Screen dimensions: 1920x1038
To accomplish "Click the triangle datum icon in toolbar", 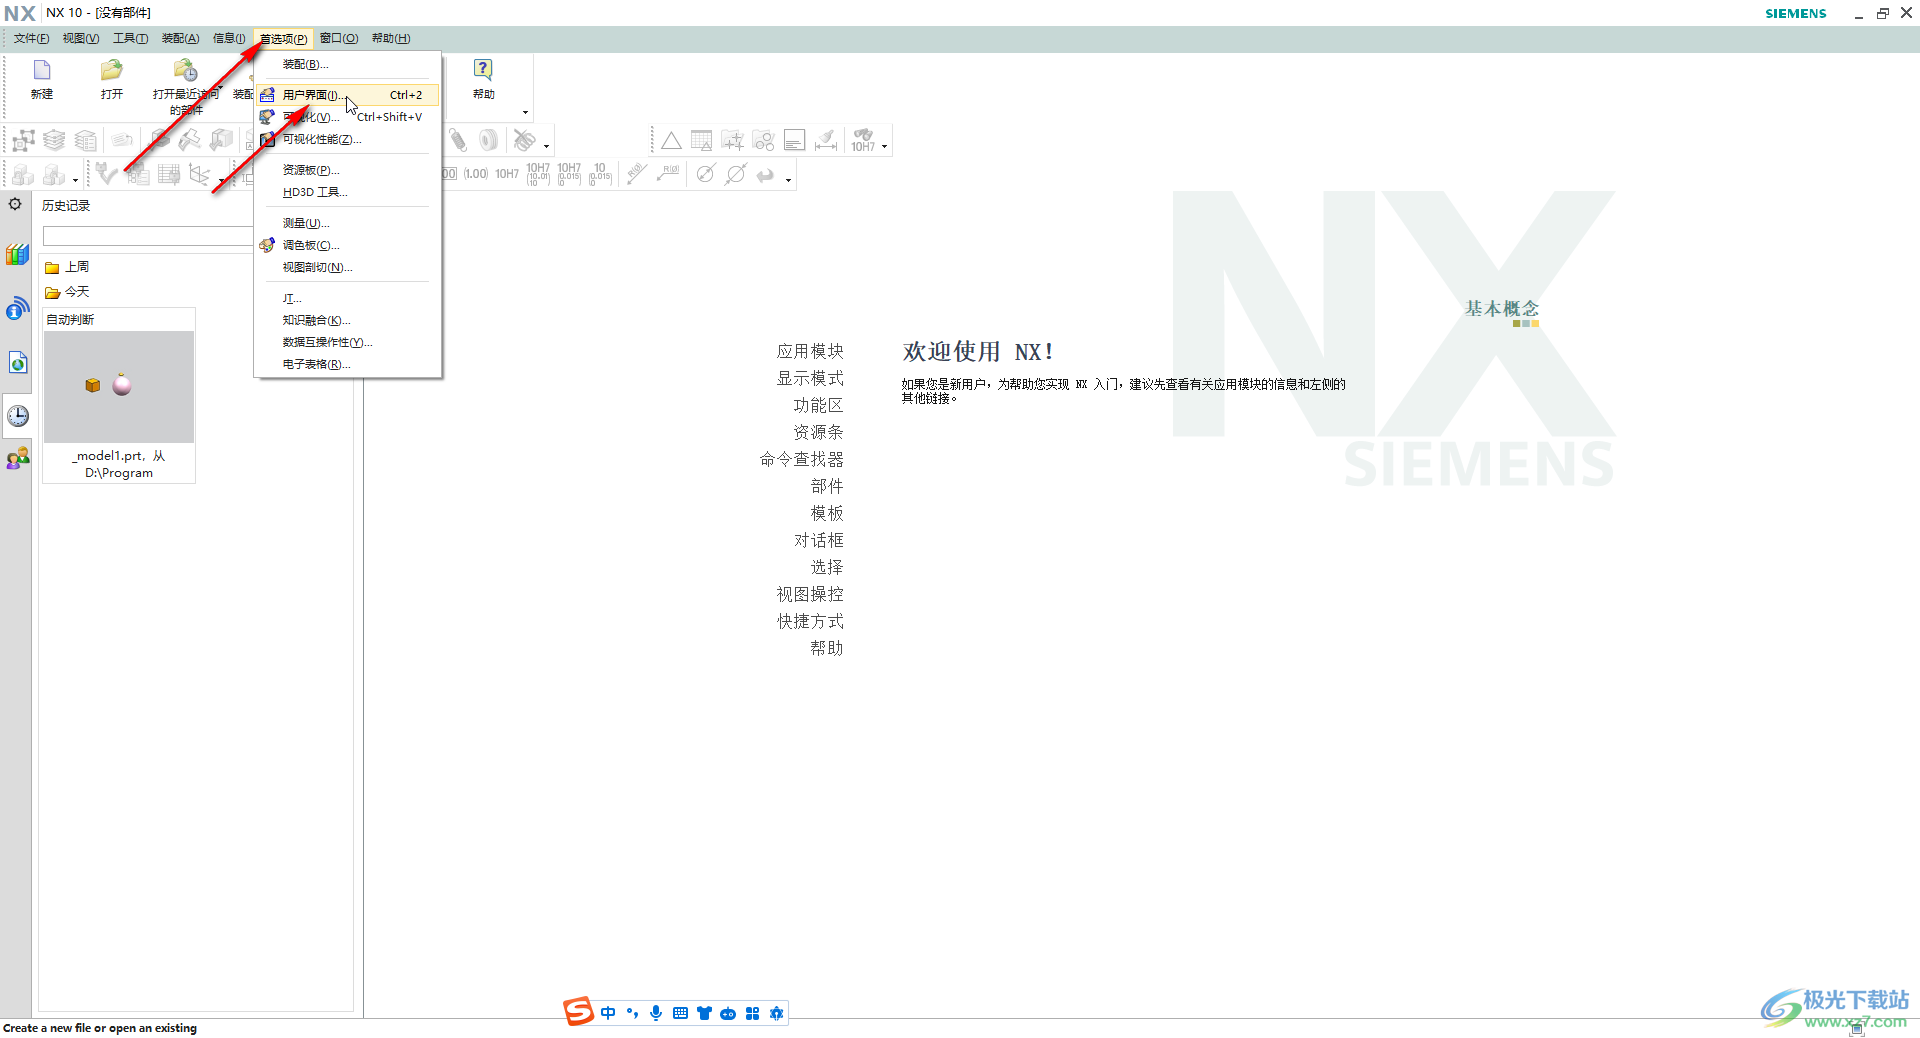I will [671, 141].
